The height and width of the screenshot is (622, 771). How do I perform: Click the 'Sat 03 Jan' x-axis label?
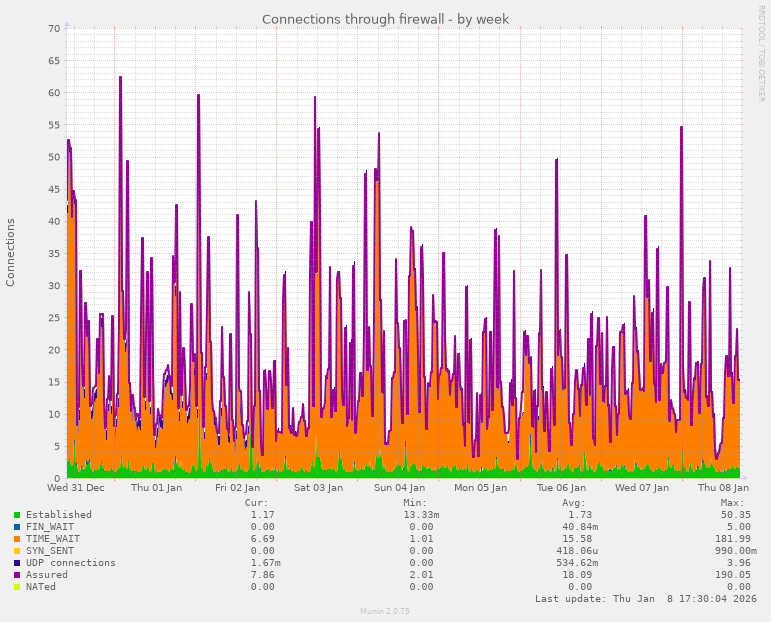coord(319,488)
